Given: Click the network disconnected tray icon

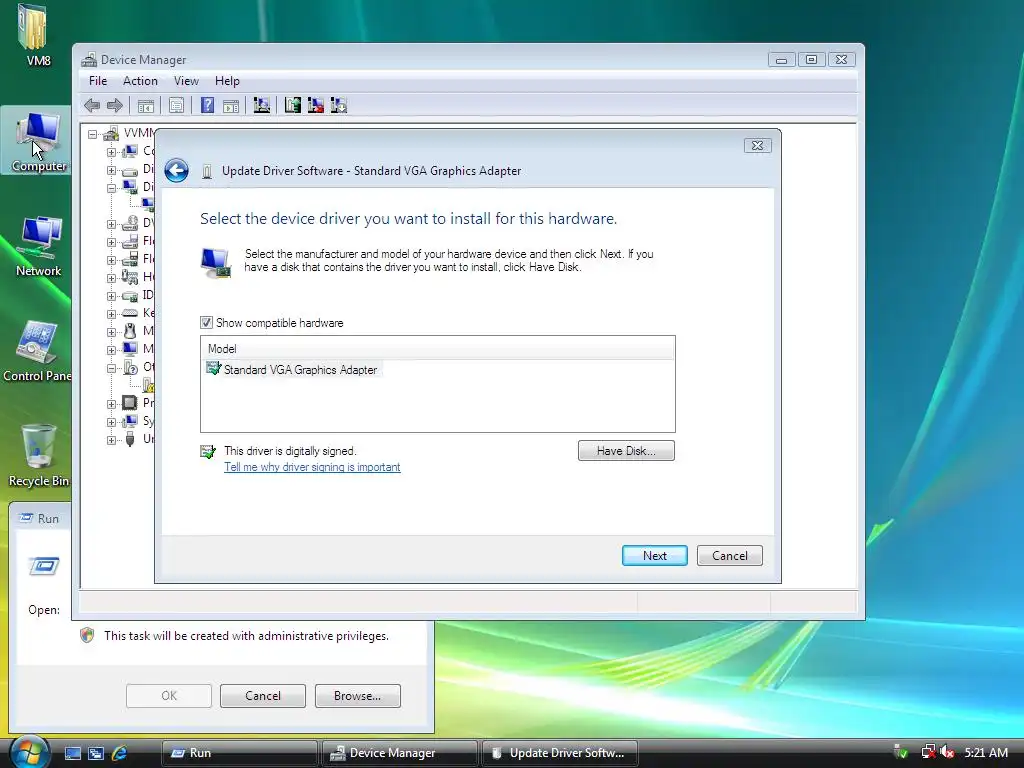Looking at the screenshot, I should coord(928,752).
